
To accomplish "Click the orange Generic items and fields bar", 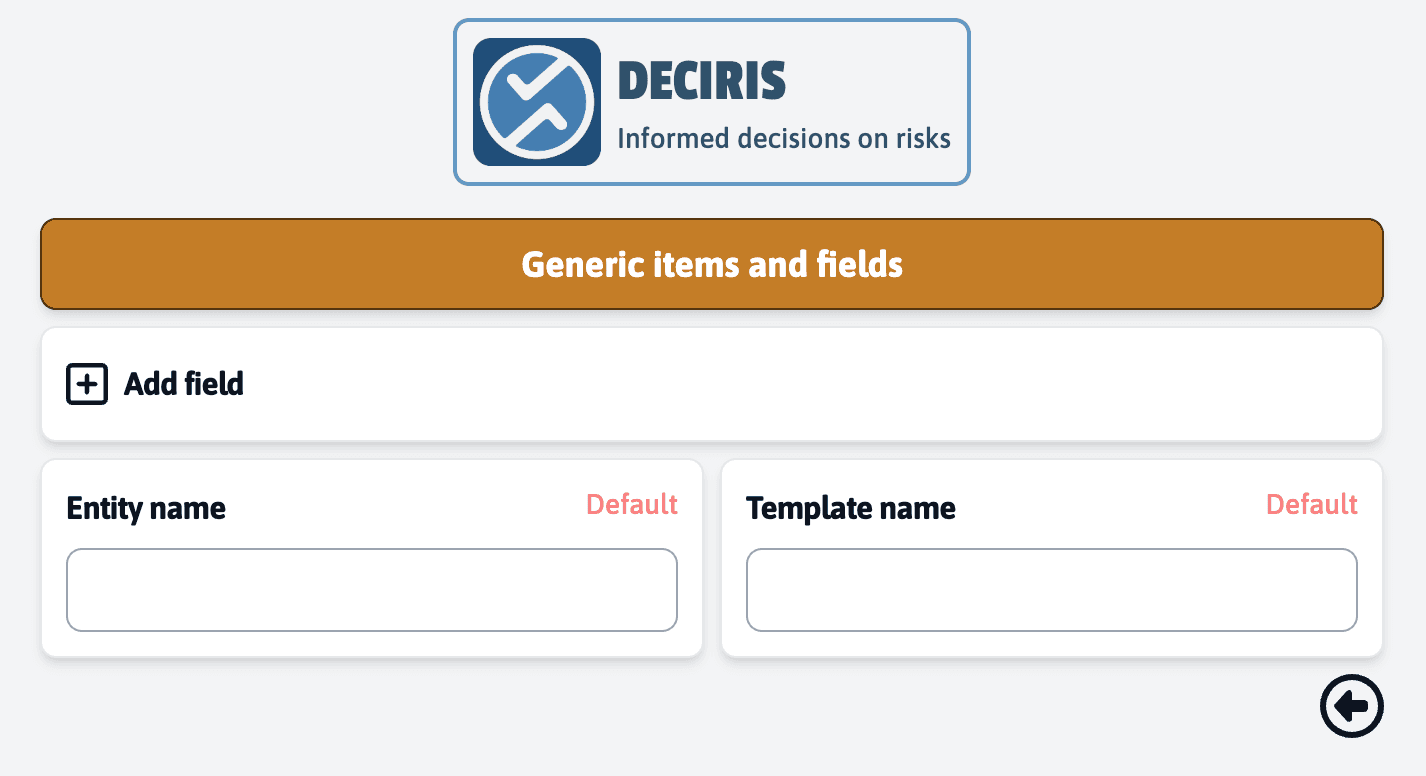I will pos(711,264).
